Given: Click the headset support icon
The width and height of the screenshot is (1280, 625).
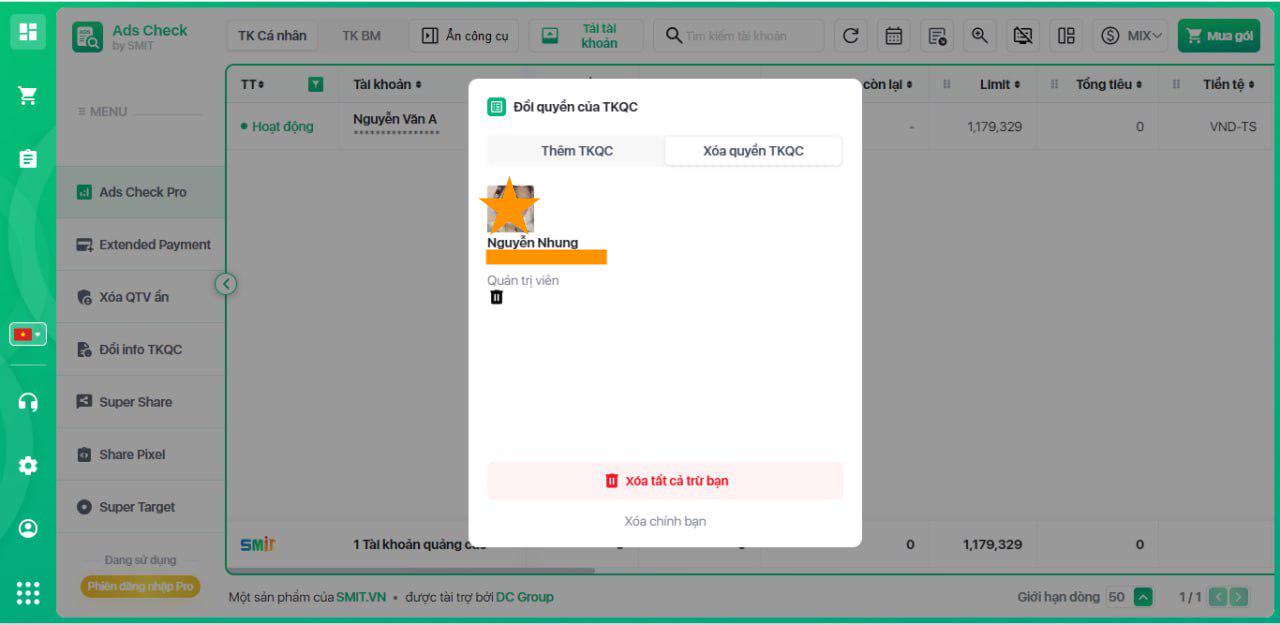Looking at the screenshot, I should pyautogui.click(x=28, y=402).
